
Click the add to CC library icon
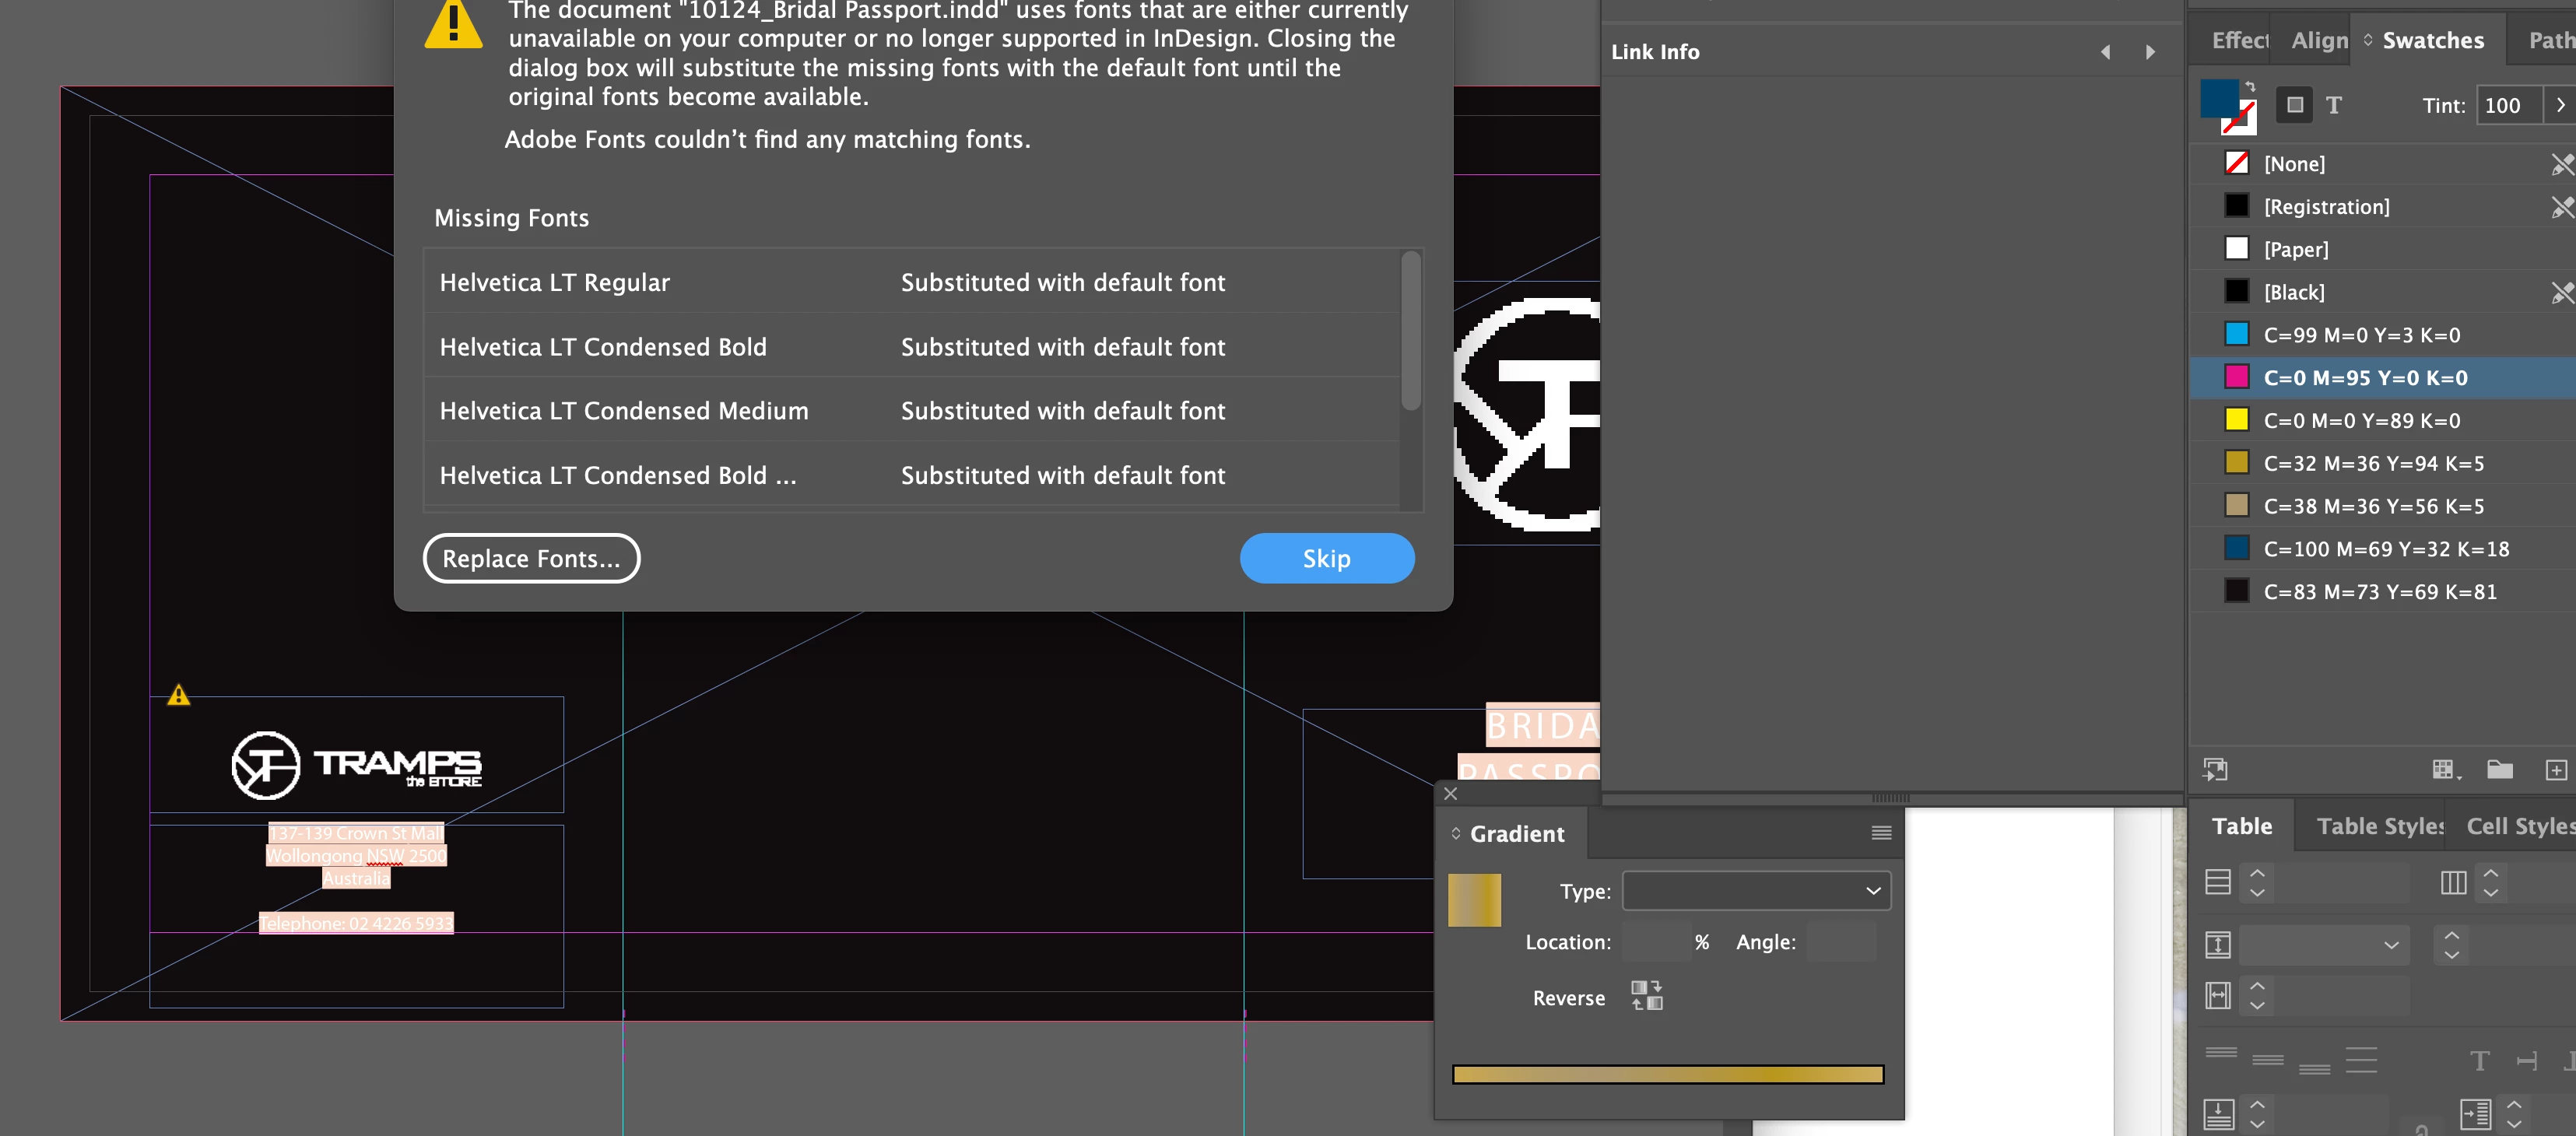click(x=2215, y=769)
